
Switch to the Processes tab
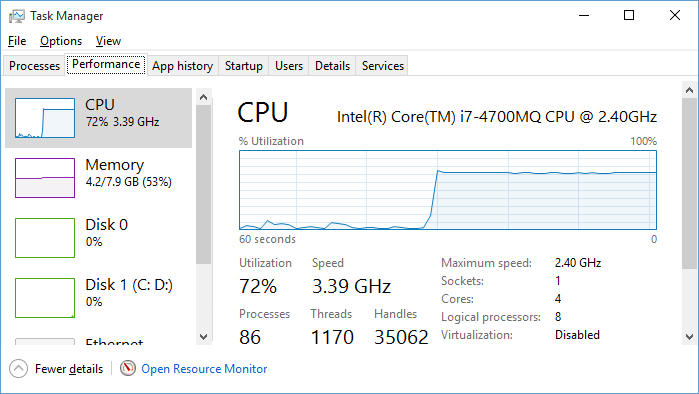coord(34,66)
